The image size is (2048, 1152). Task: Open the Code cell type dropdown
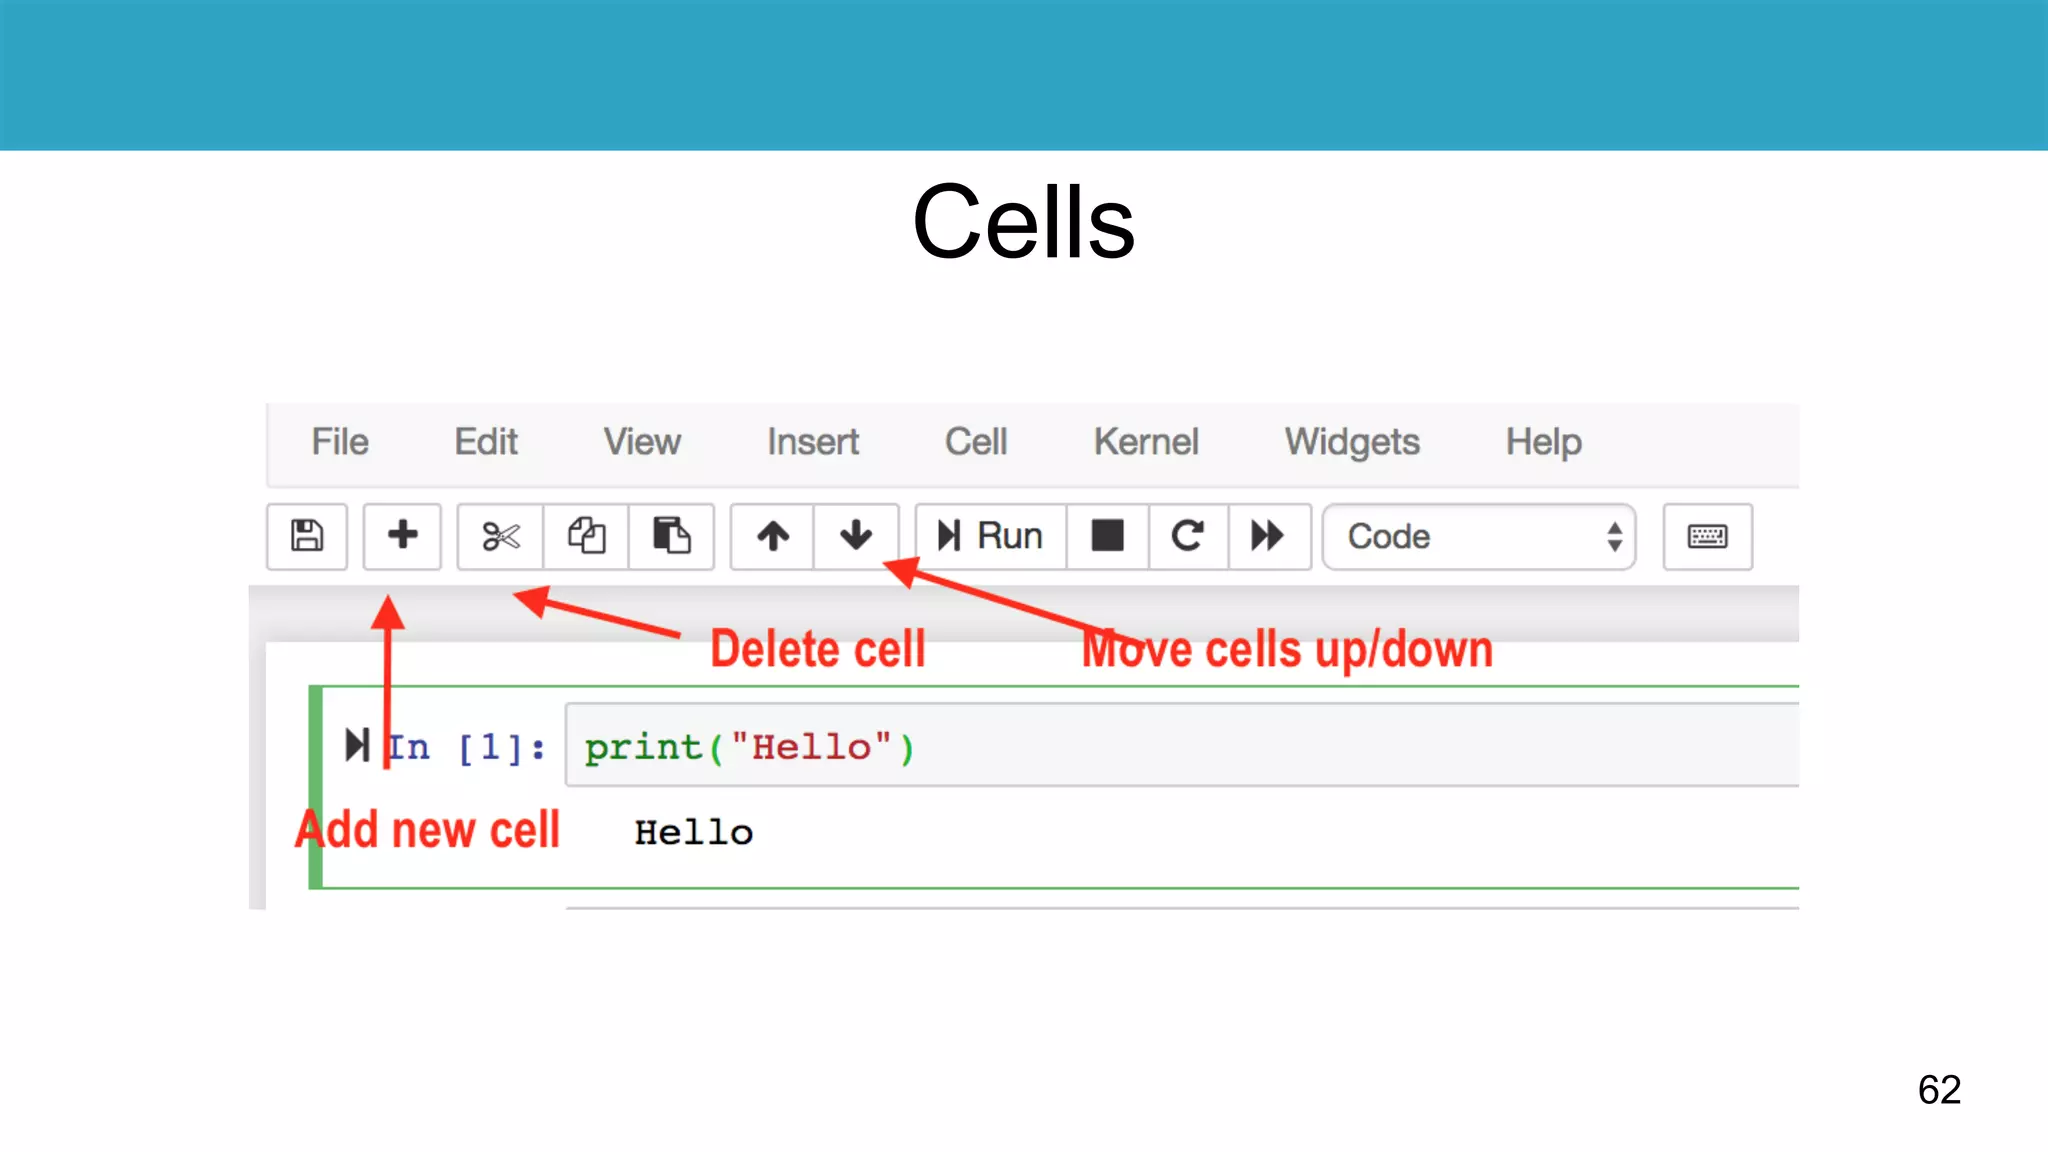(1479, 537)
